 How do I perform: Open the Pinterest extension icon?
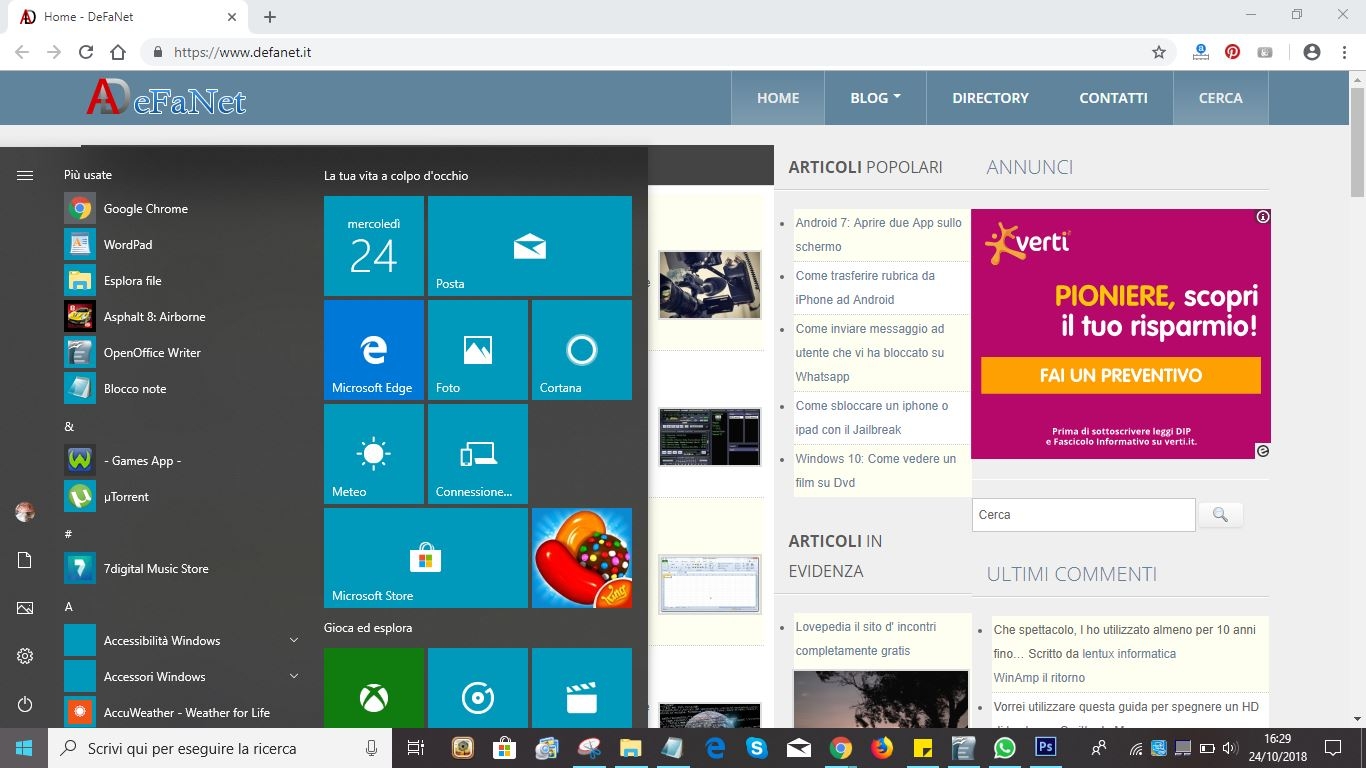tap(1233, 52)
